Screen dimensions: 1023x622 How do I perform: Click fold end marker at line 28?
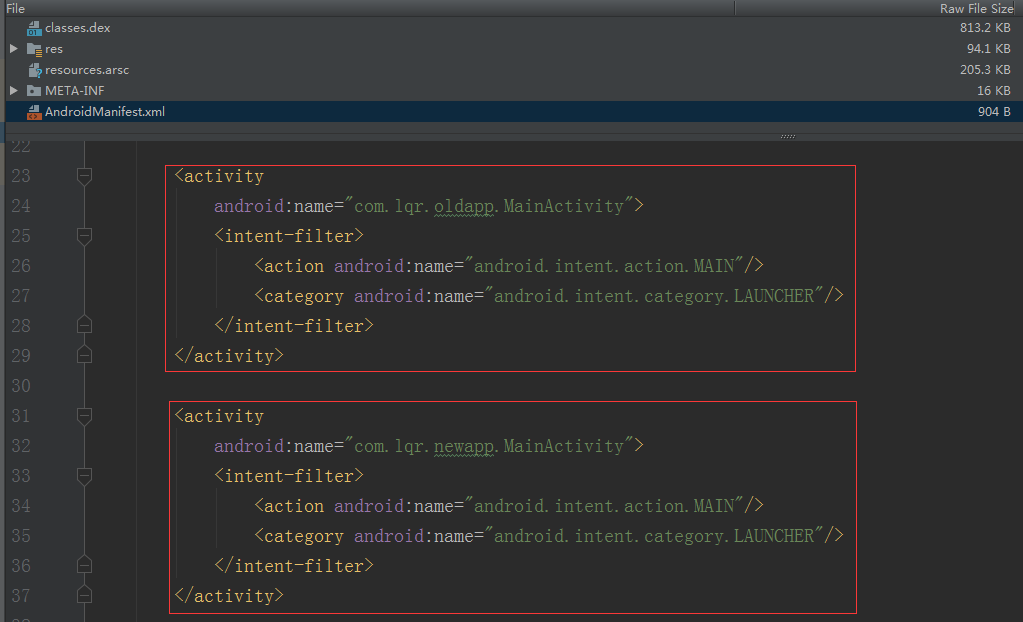pyautogui.click(x=84, y=324)
